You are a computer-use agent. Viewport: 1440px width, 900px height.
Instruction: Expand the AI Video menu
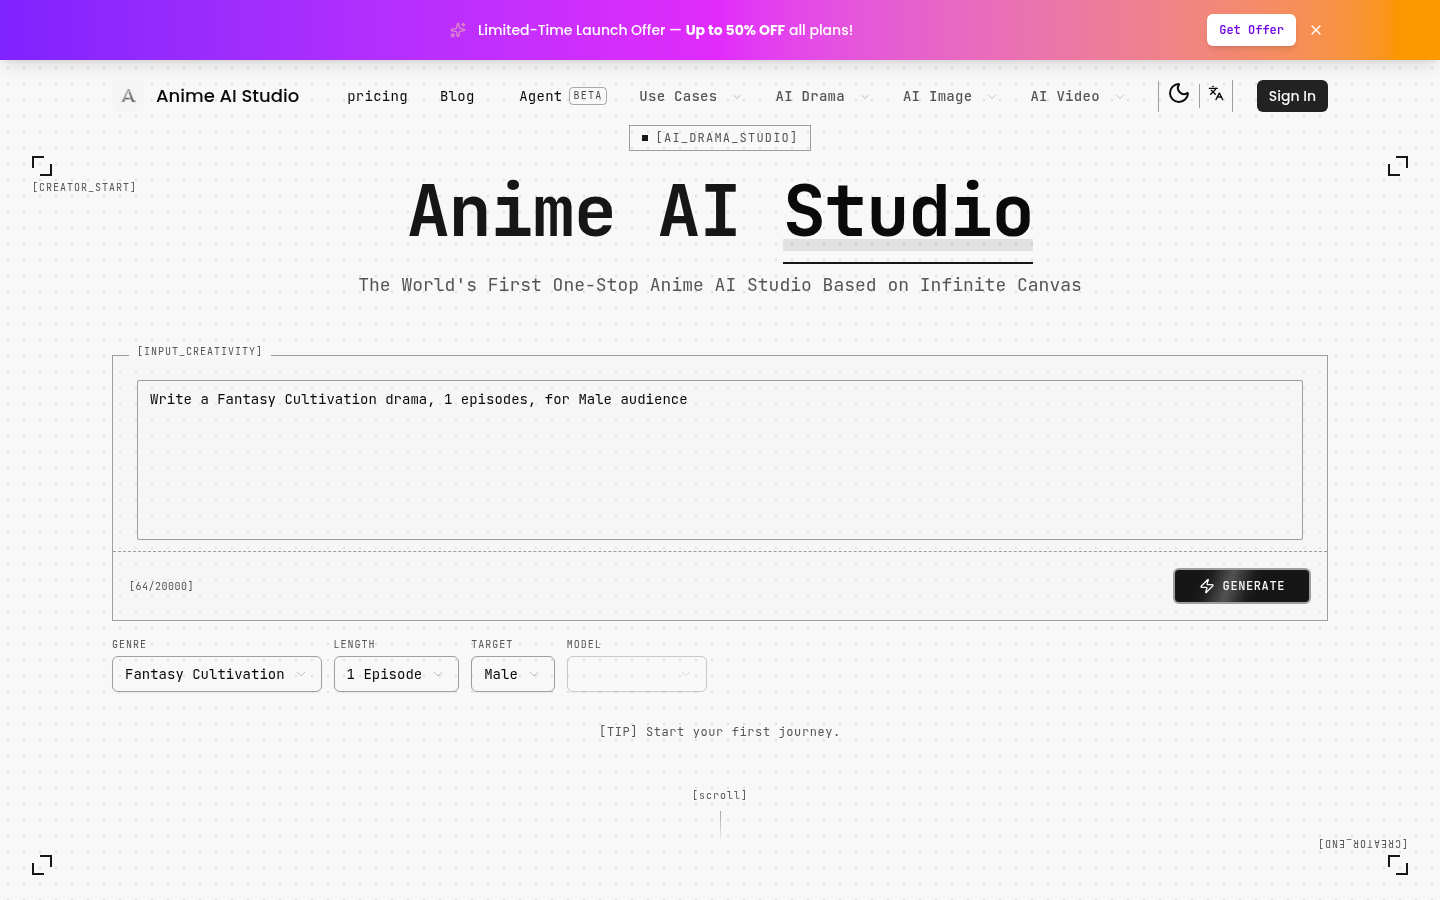click(x=1077, y=96)
